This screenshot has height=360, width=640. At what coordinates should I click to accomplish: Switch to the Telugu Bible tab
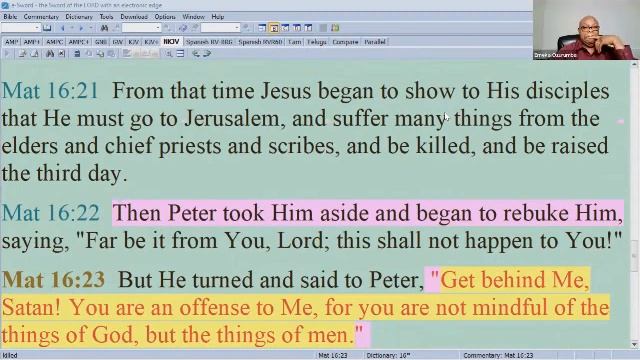[317, 42]
